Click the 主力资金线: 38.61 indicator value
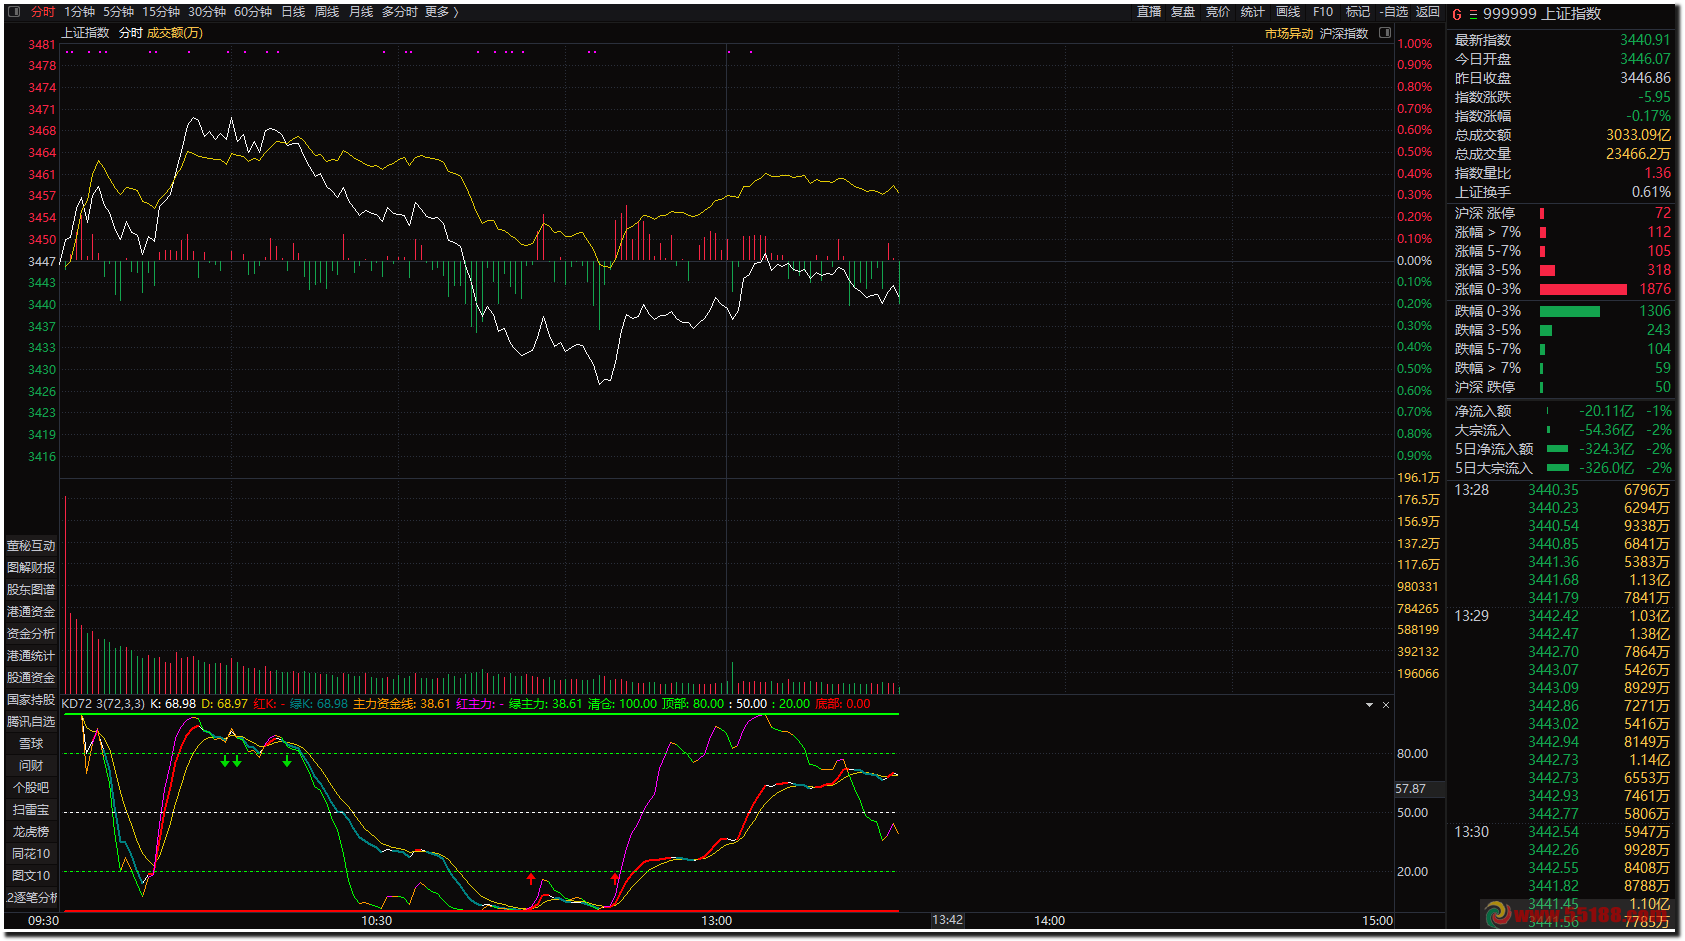The image size is (1685, 941). (x=401, y=704)
